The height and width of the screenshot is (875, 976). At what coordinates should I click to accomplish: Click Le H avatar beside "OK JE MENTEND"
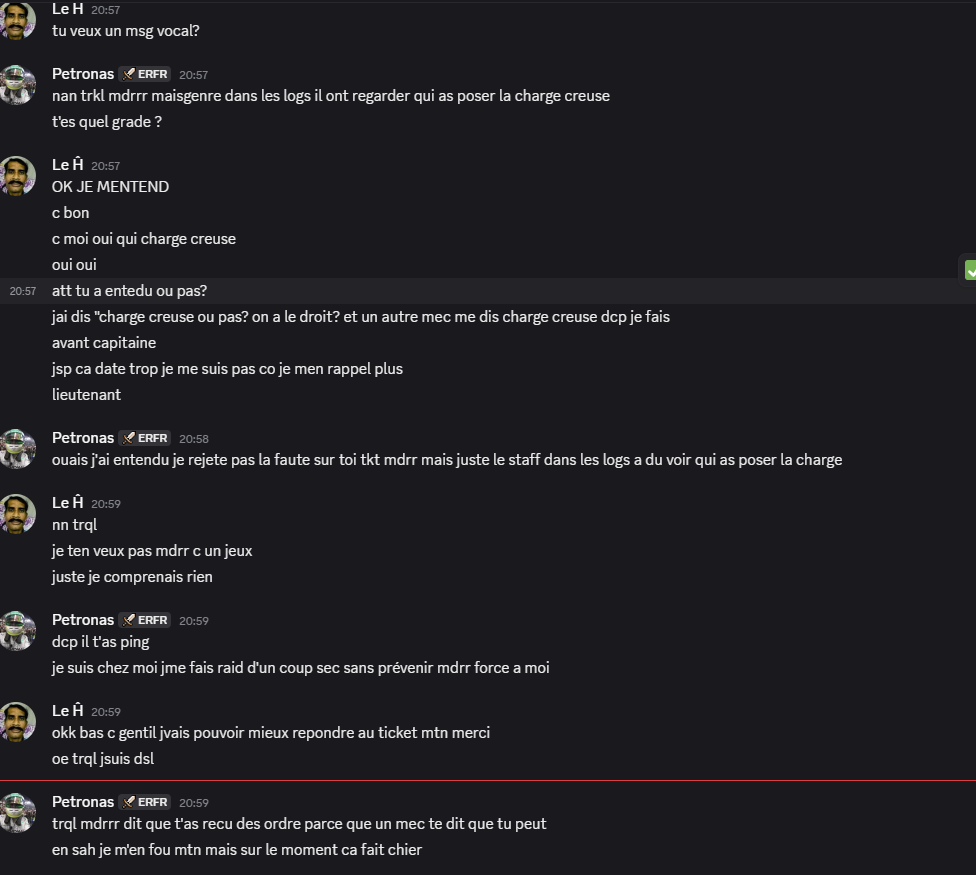click(x=18, y=176)
